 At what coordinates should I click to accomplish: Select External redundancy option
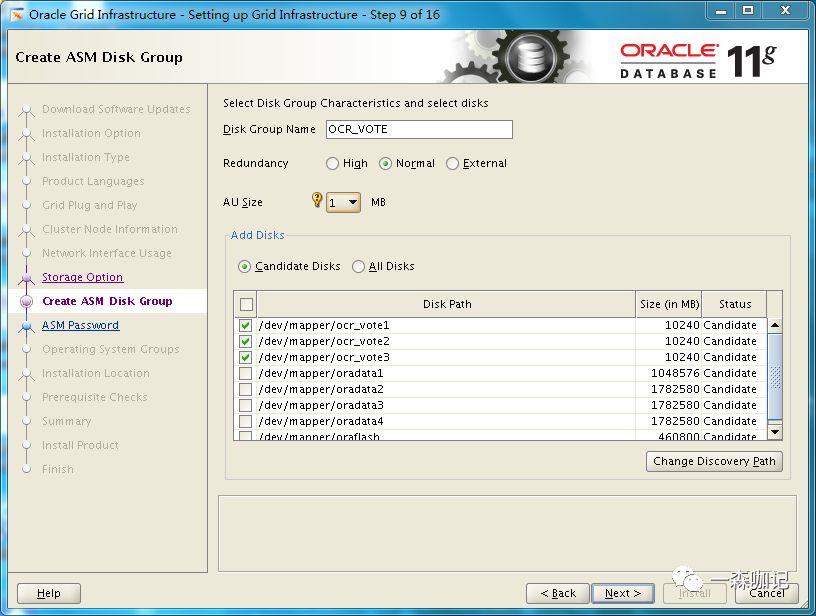point(453,164)
